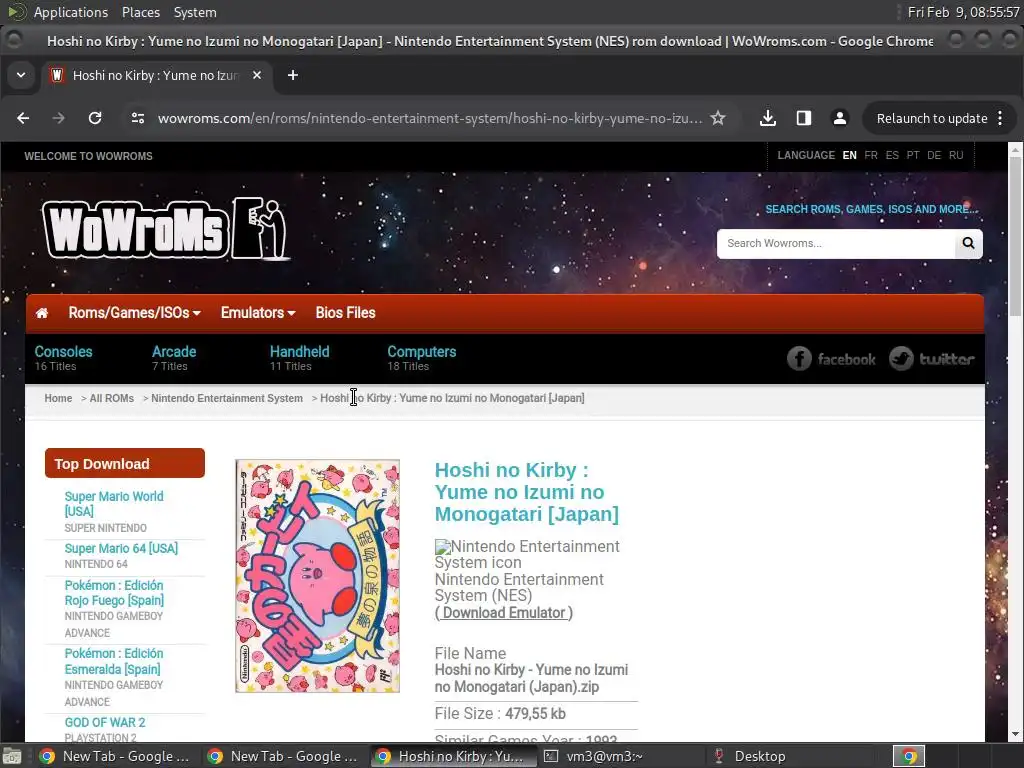
Task: Open the Bios Files menu item
Action: (x=345, y=313)
